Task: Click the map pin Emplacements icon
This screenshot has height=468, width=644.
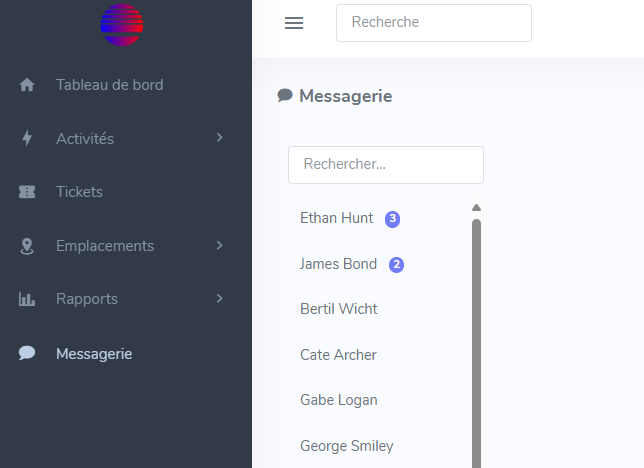Action: 27,246
